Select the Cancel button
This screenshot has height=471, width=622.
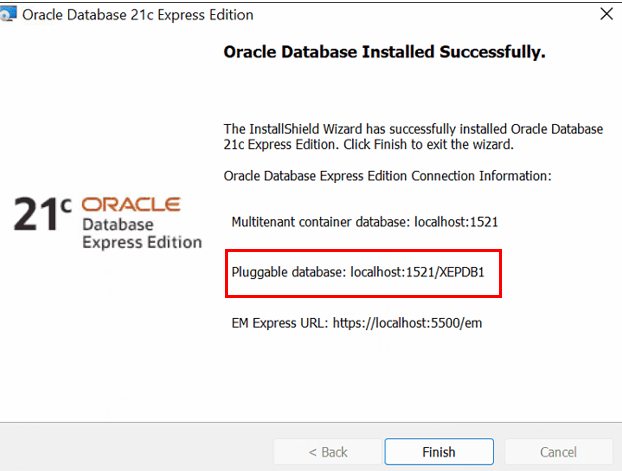point(558,452)
